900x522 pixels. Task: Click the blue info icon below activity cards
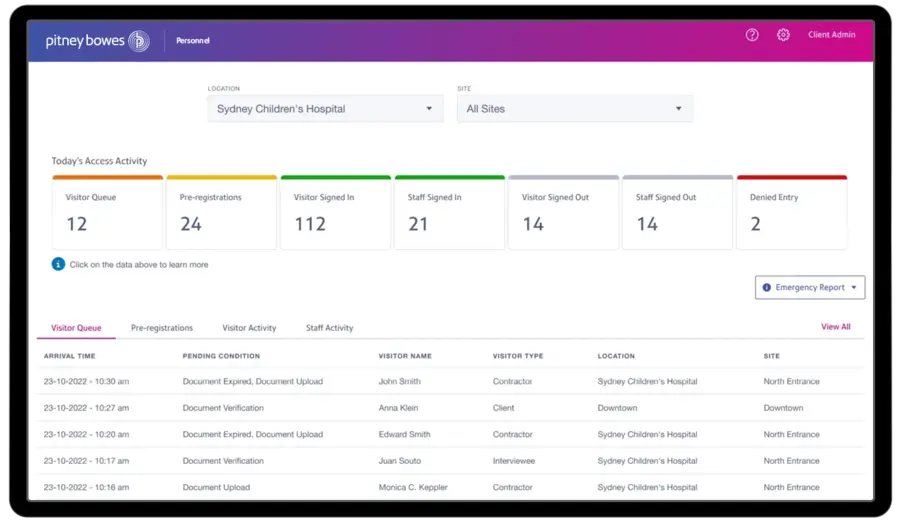pos(58,264)
